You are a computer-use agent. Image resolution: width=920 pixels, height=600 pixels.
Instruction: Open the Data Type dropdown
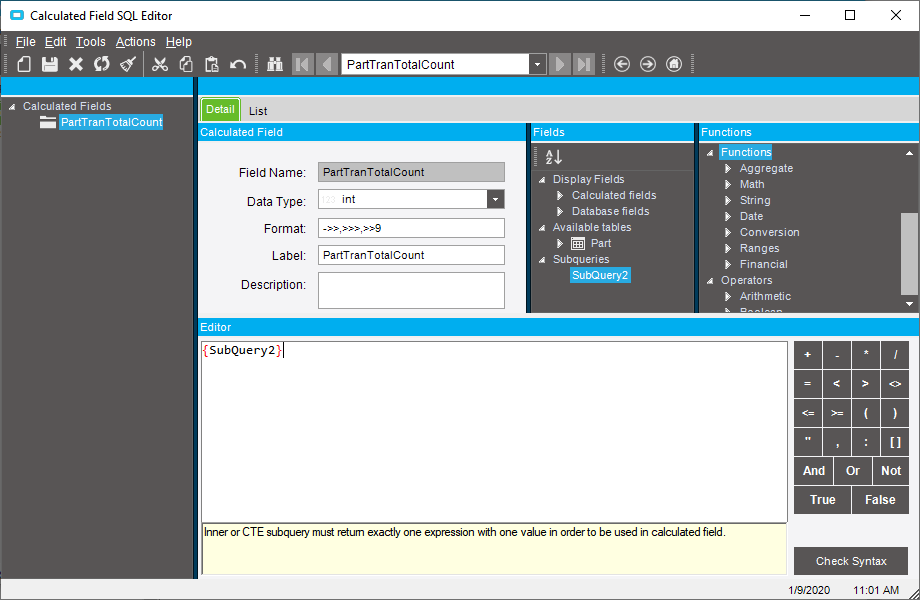495,200
